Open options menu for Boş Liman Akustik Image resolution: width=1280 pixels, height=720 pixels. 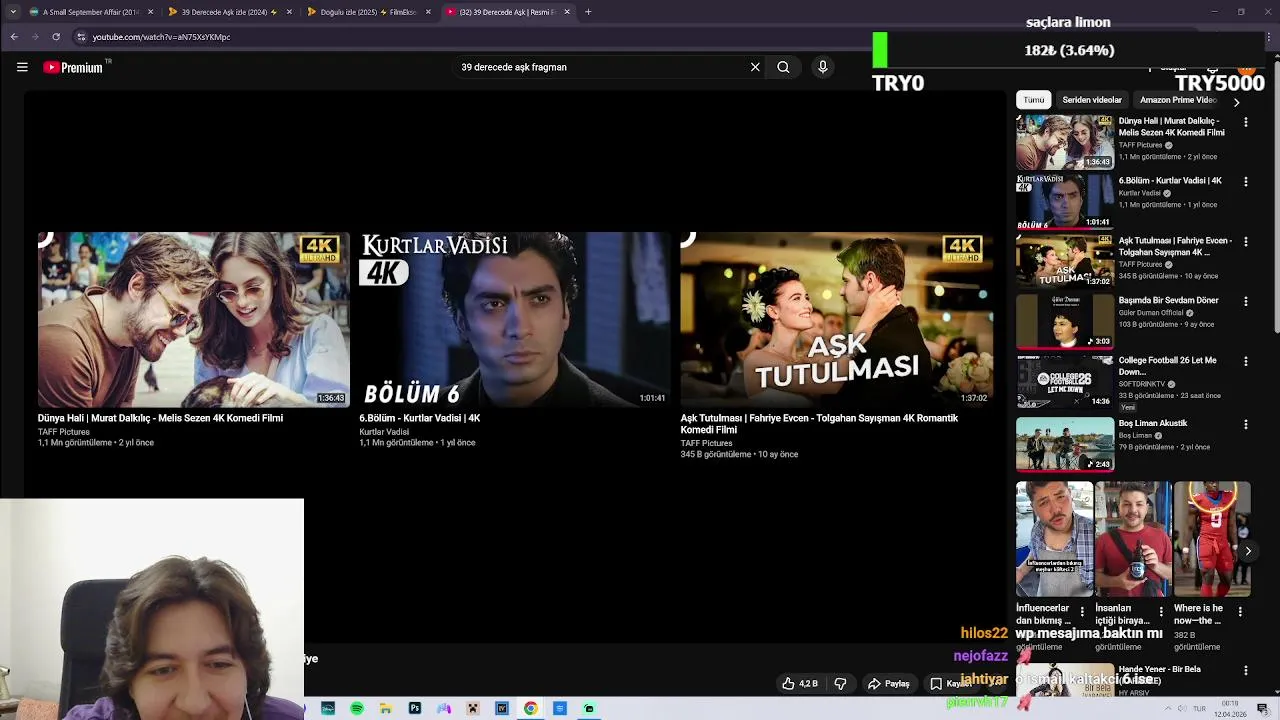pos(1246,425)
